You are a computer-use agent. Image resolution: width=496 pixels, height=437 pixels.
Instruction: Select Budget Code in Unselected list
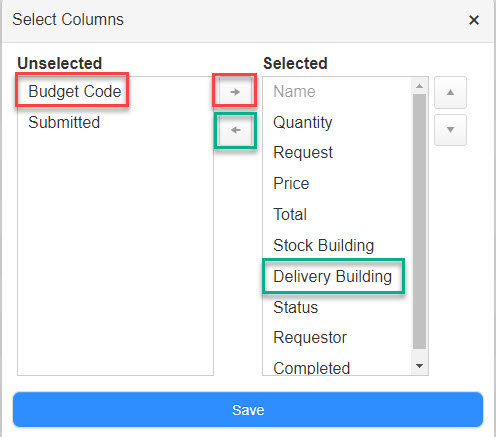click(75, 91)
